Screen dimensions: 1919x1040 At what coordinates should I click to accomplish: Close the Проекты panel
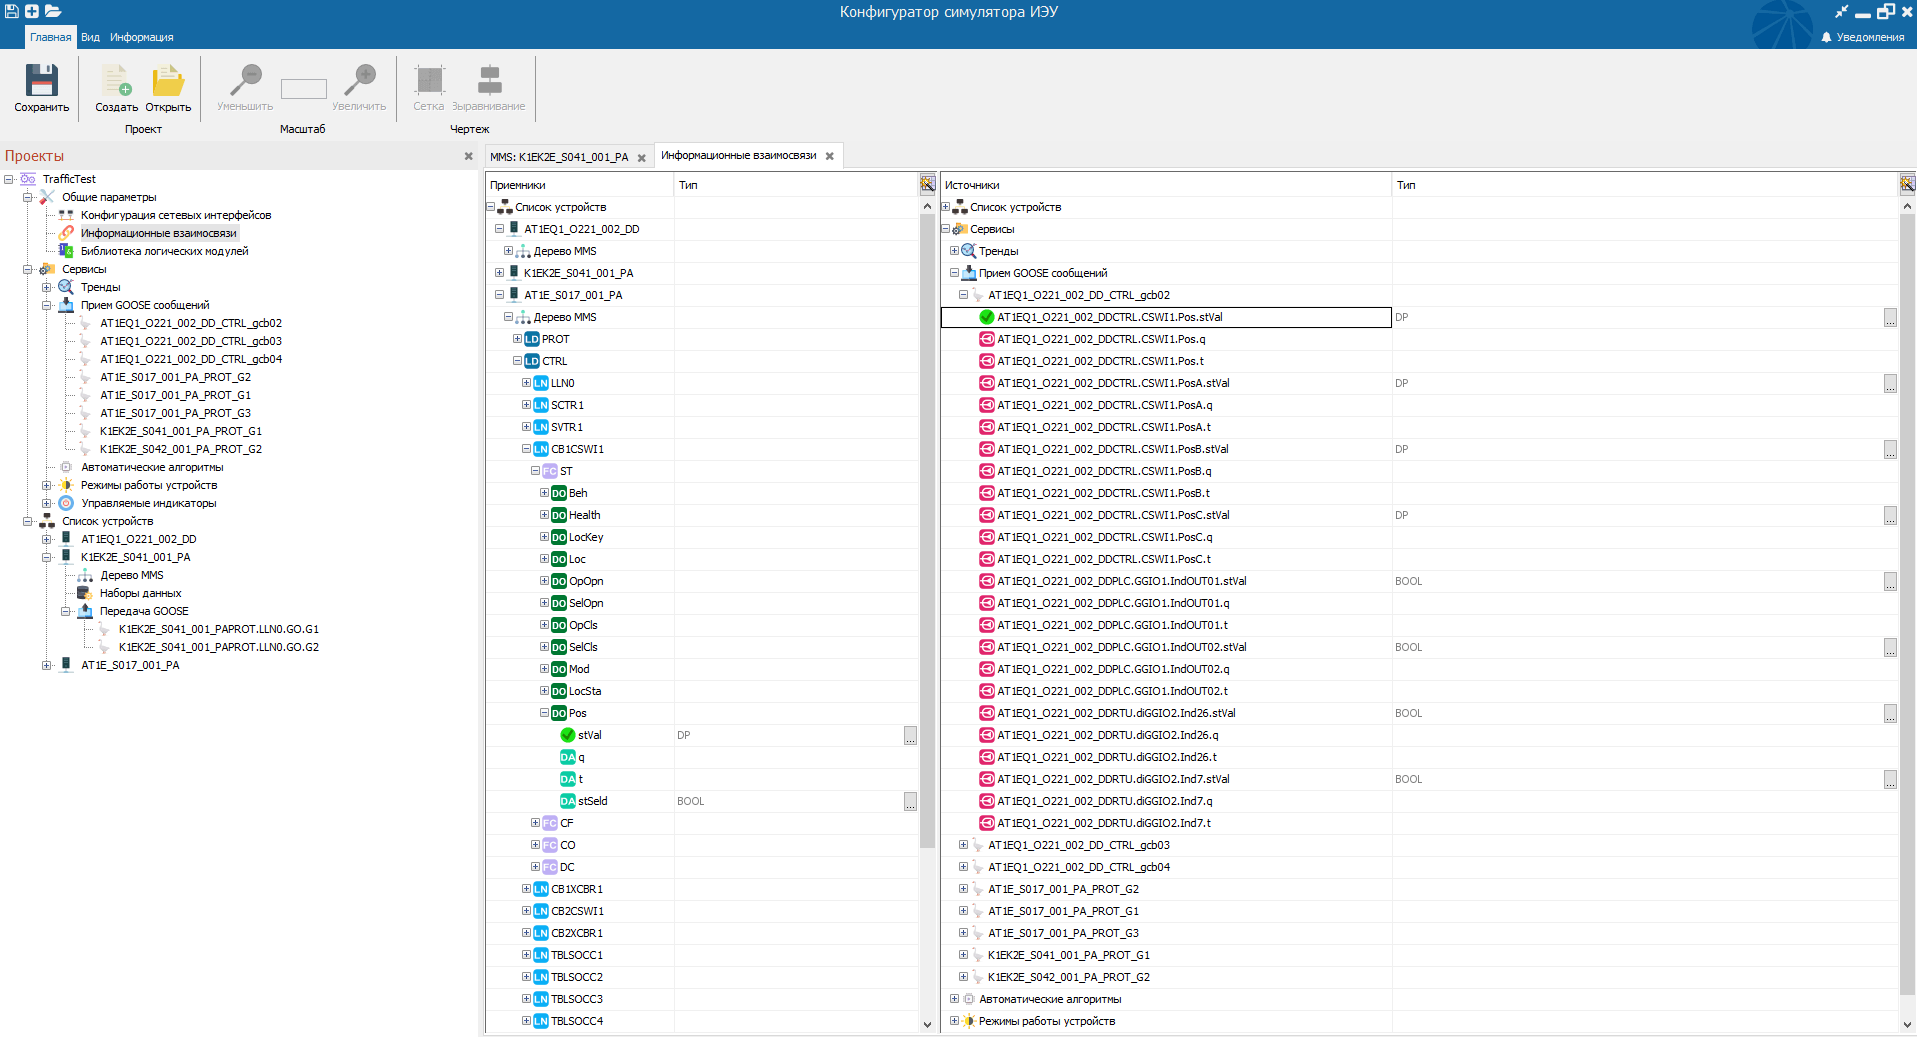click(x=468, y=156)
